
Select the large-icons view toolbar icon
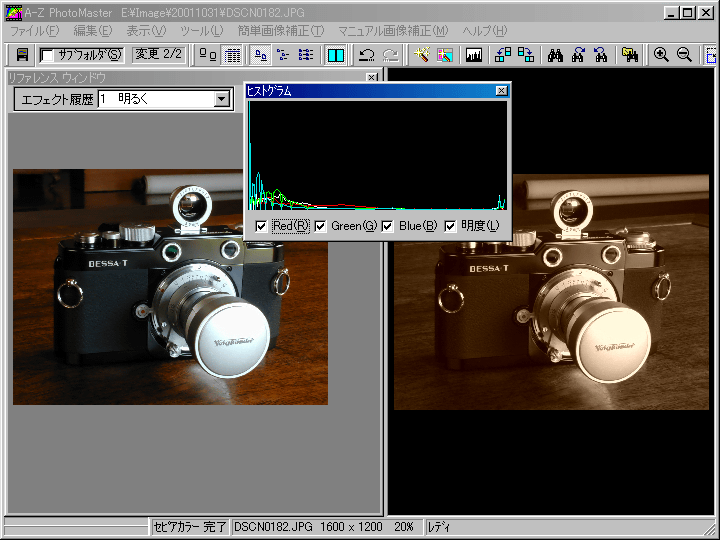208,55
